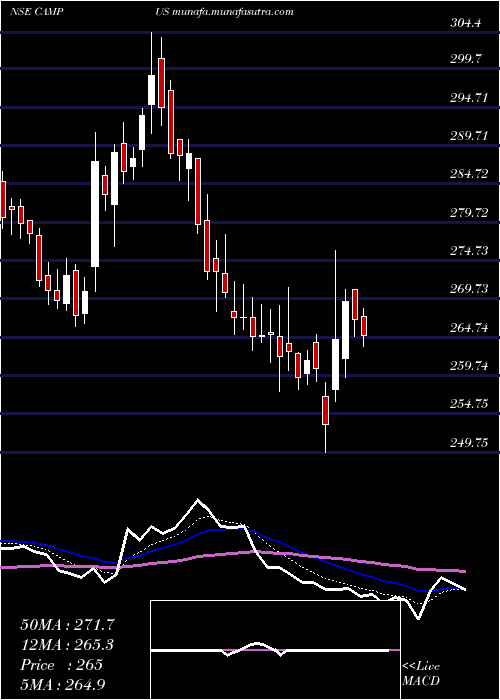This screenshot has width=500, height=700.
Task: Click the 12MA : 265.3 readout
Action: [67, 645]
